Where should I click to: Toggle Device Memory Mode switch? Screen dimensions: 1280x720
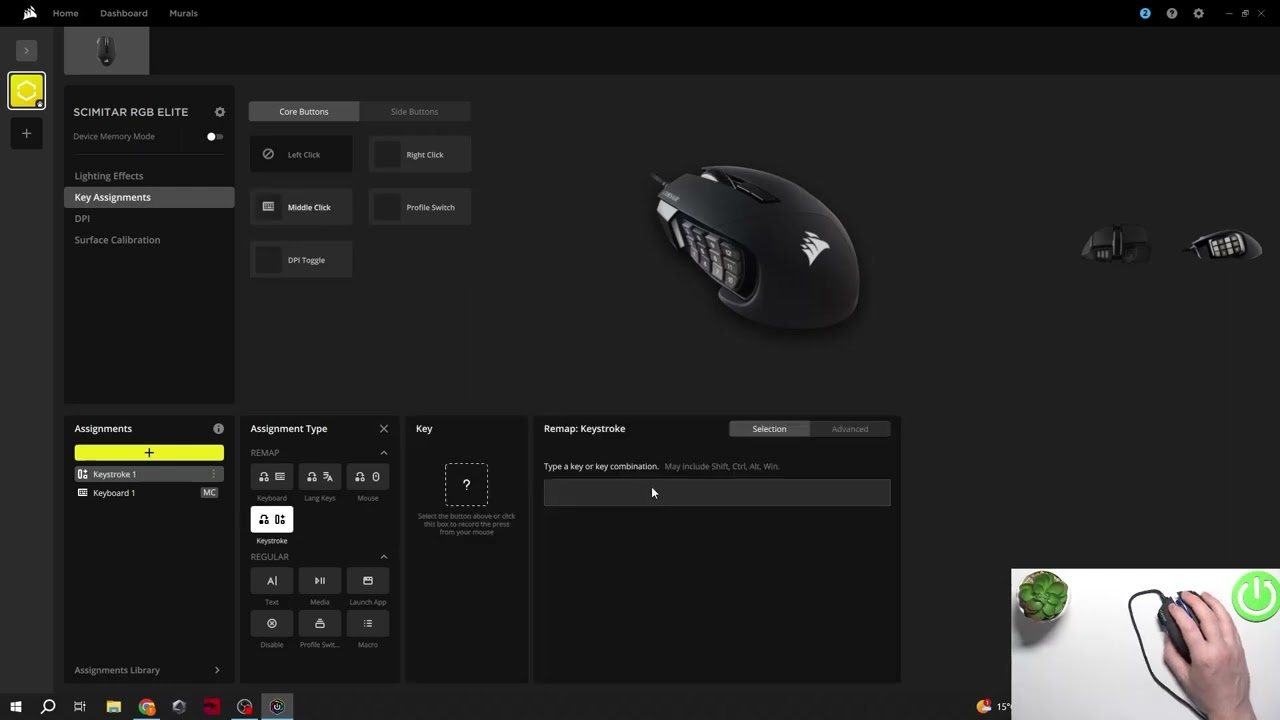[215, 136]
